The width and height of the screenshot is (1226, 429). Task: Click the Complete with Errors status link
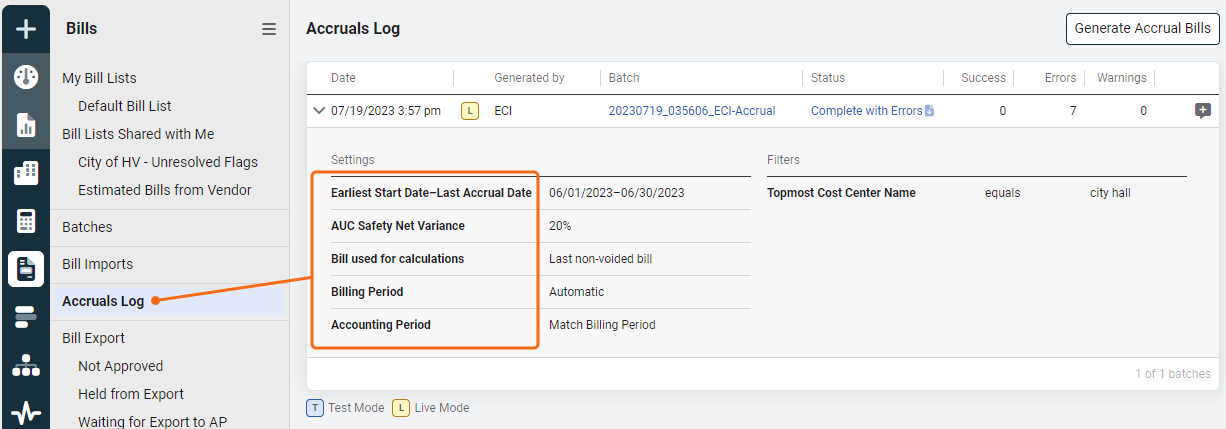point(866,111)
